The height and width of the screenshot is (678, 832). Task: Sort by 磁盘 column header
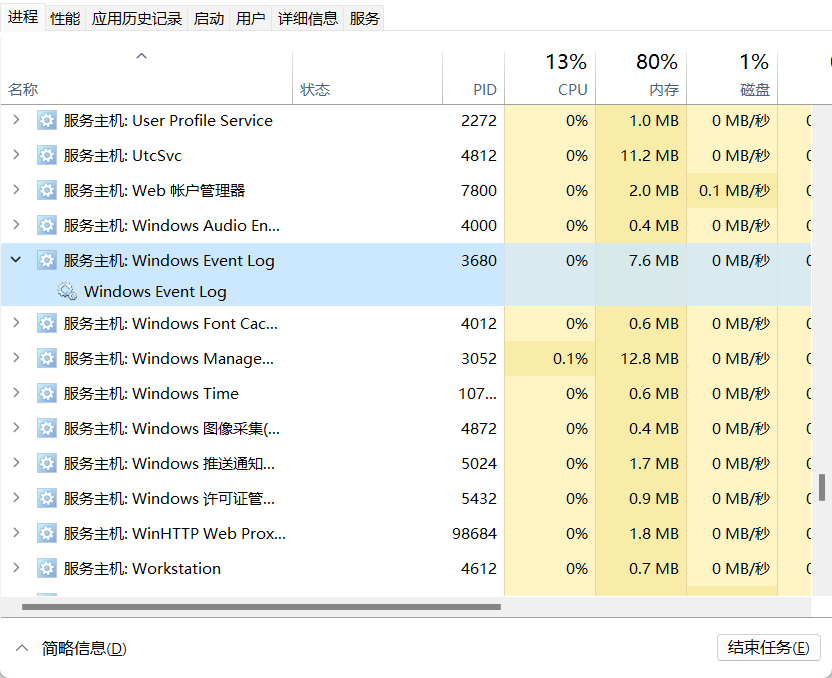point(732,77)
